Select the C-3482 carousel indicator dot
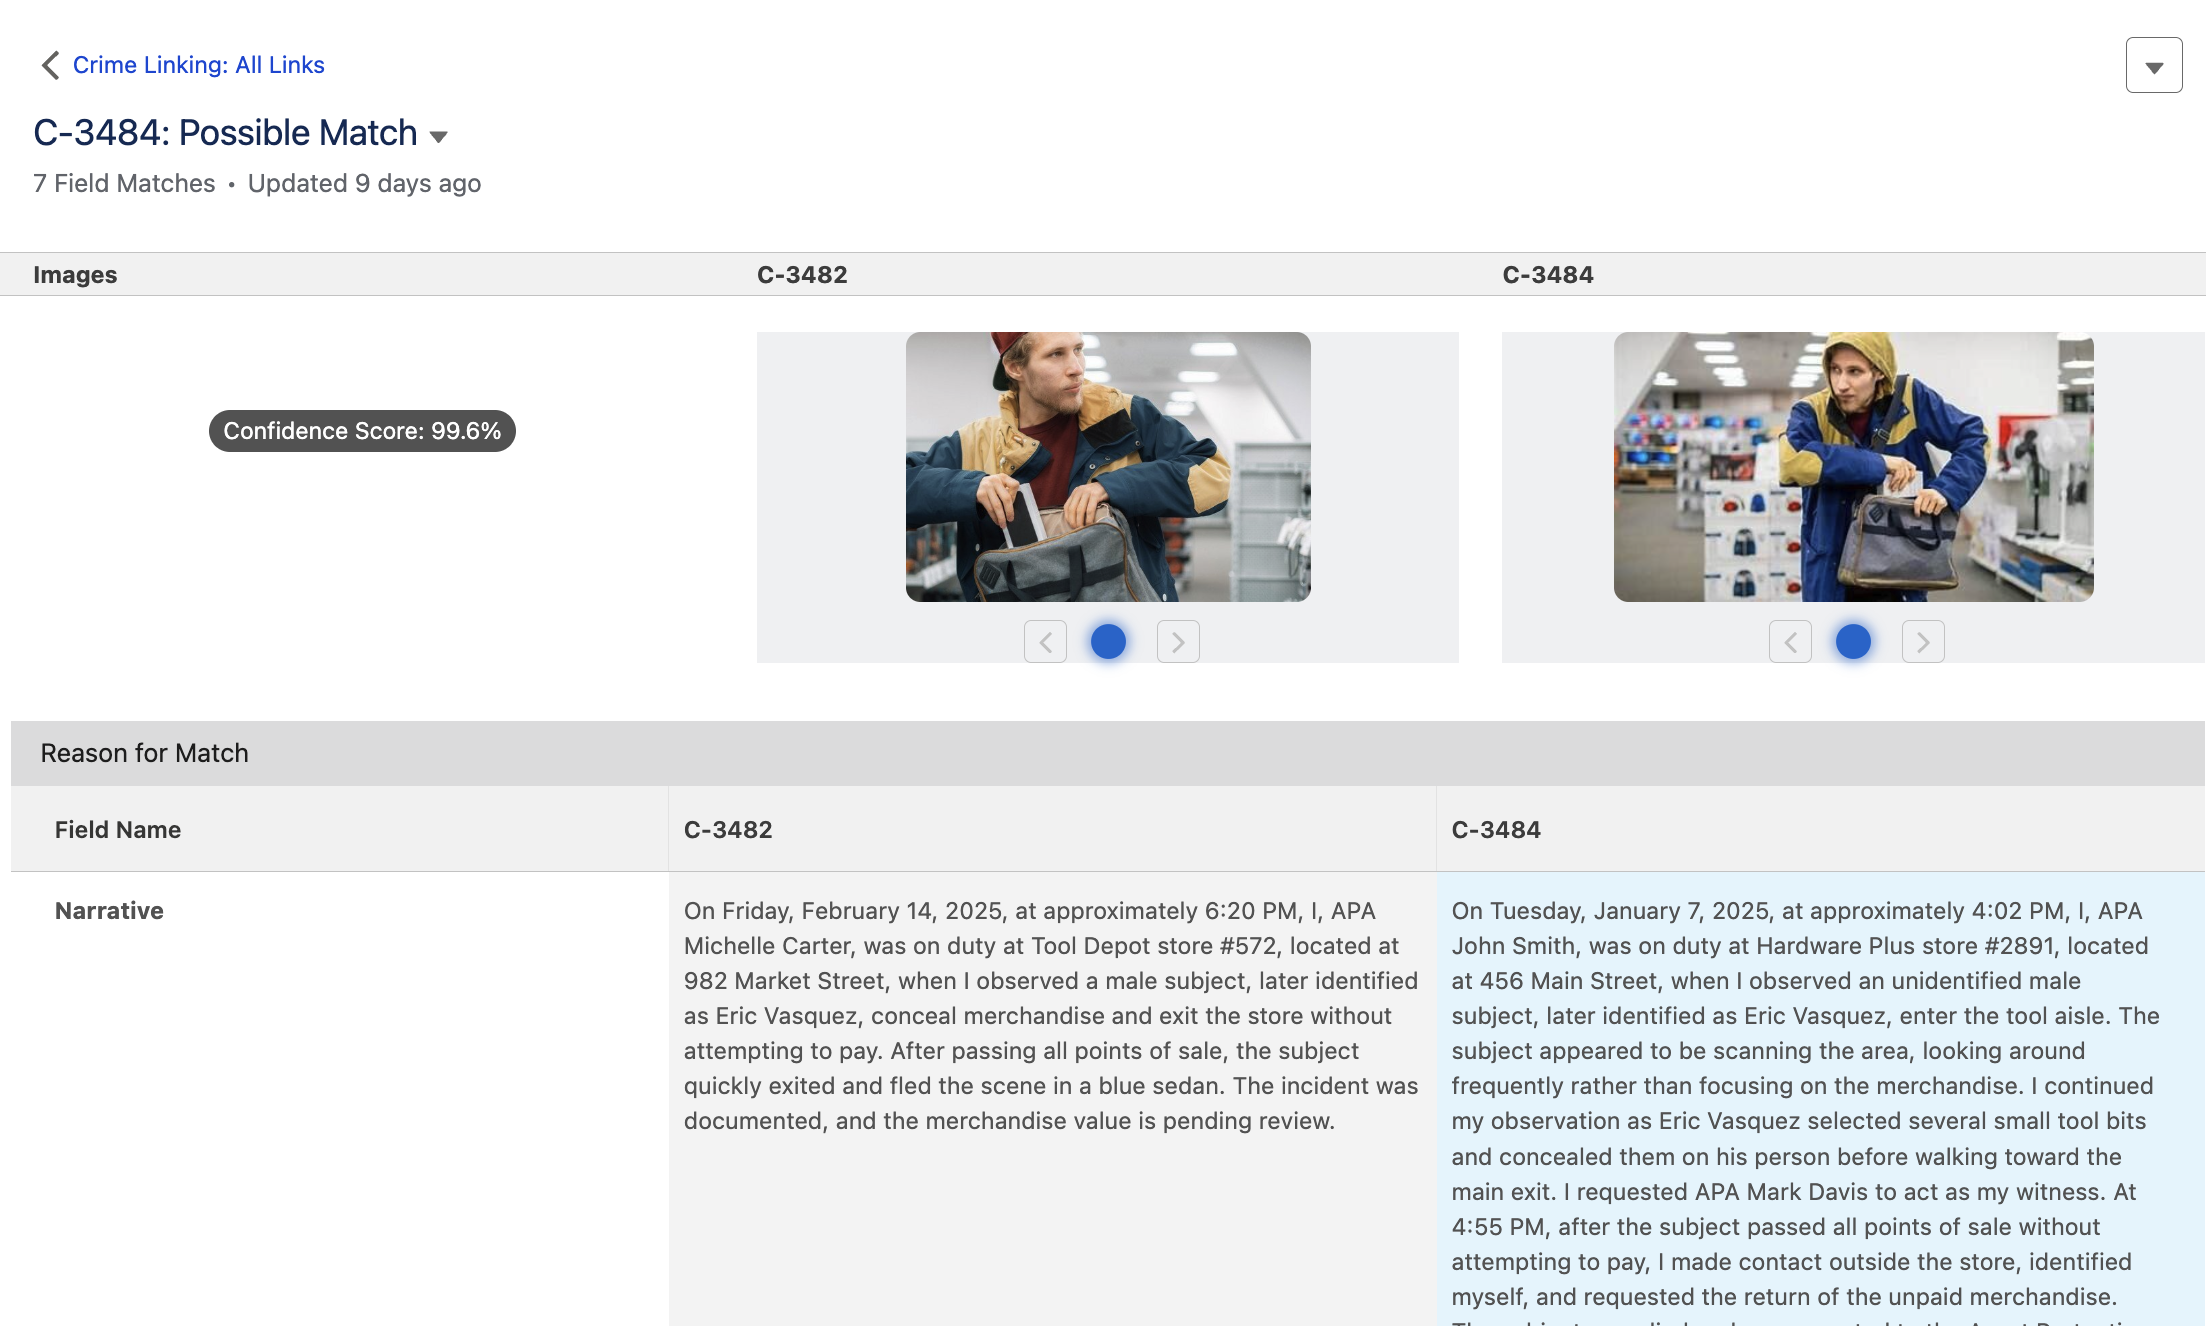The height and width of the screenshot is (1334, 2206). point(1108,642)
